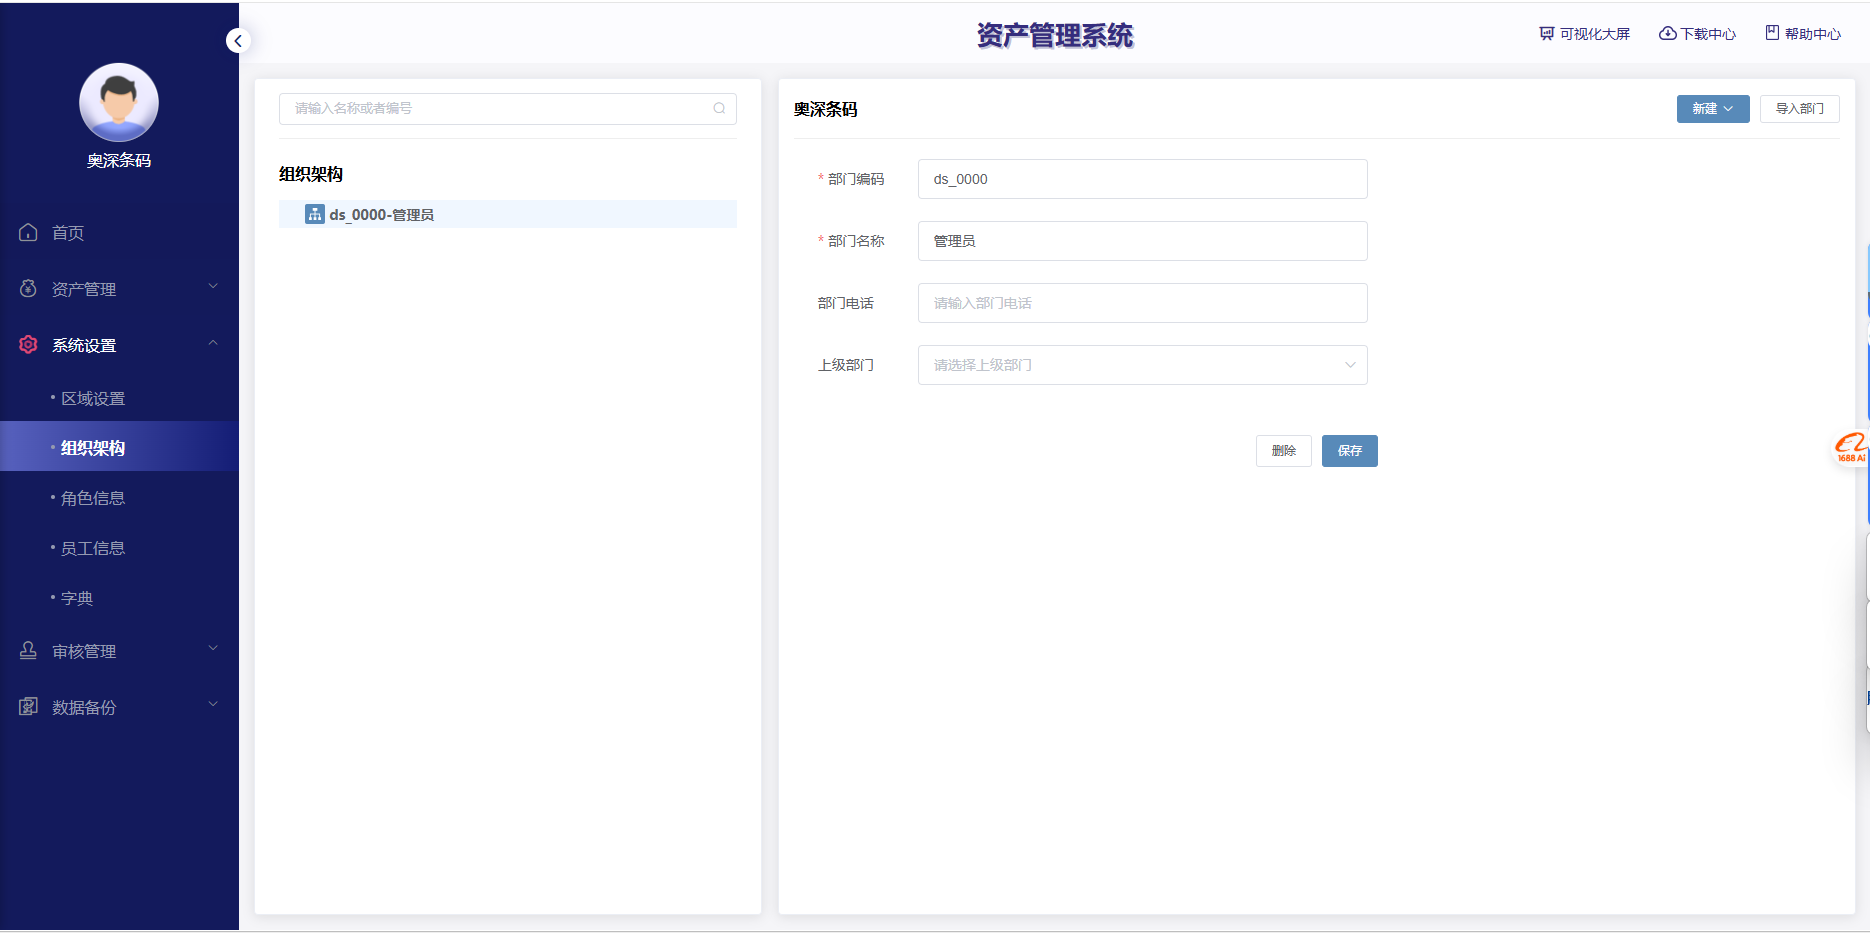This screenshot has height=933, width=1870.
Task: Click the 保存 save button
Action: tap(1349, 451)
